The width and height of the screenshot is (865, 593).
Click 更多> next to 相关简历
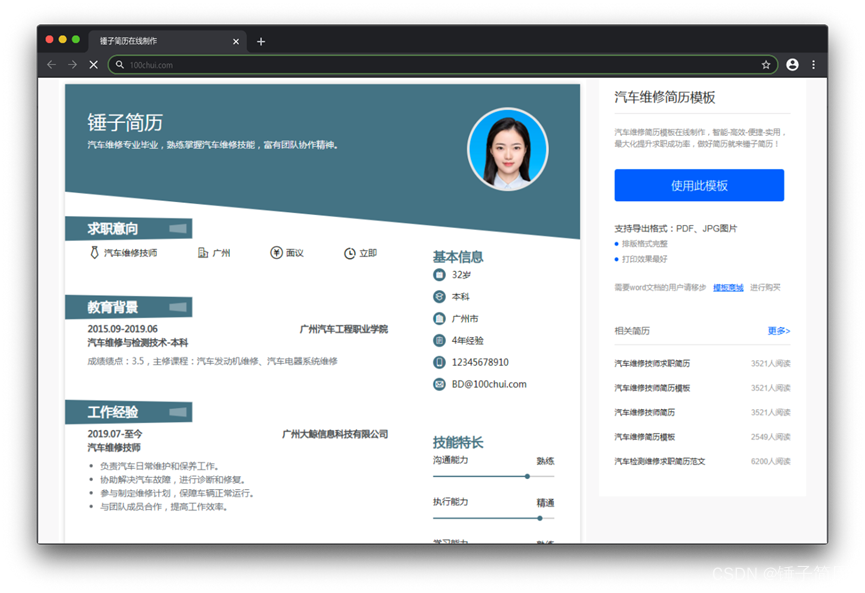[x=779, y=331]
